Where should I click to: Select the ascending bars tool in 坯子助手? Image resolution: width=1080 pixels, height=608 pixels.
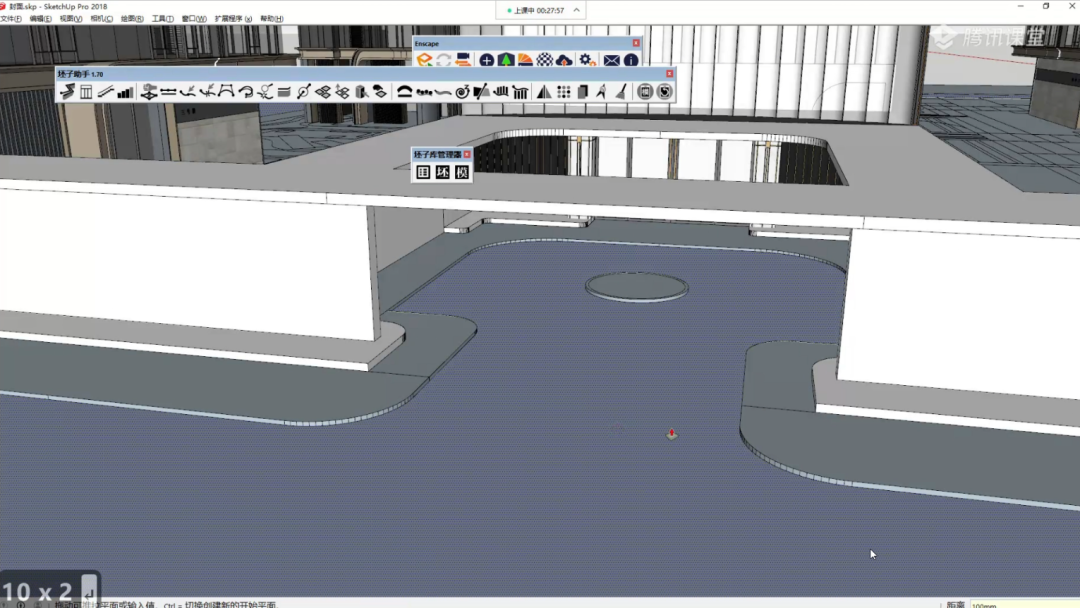(125, 92)
